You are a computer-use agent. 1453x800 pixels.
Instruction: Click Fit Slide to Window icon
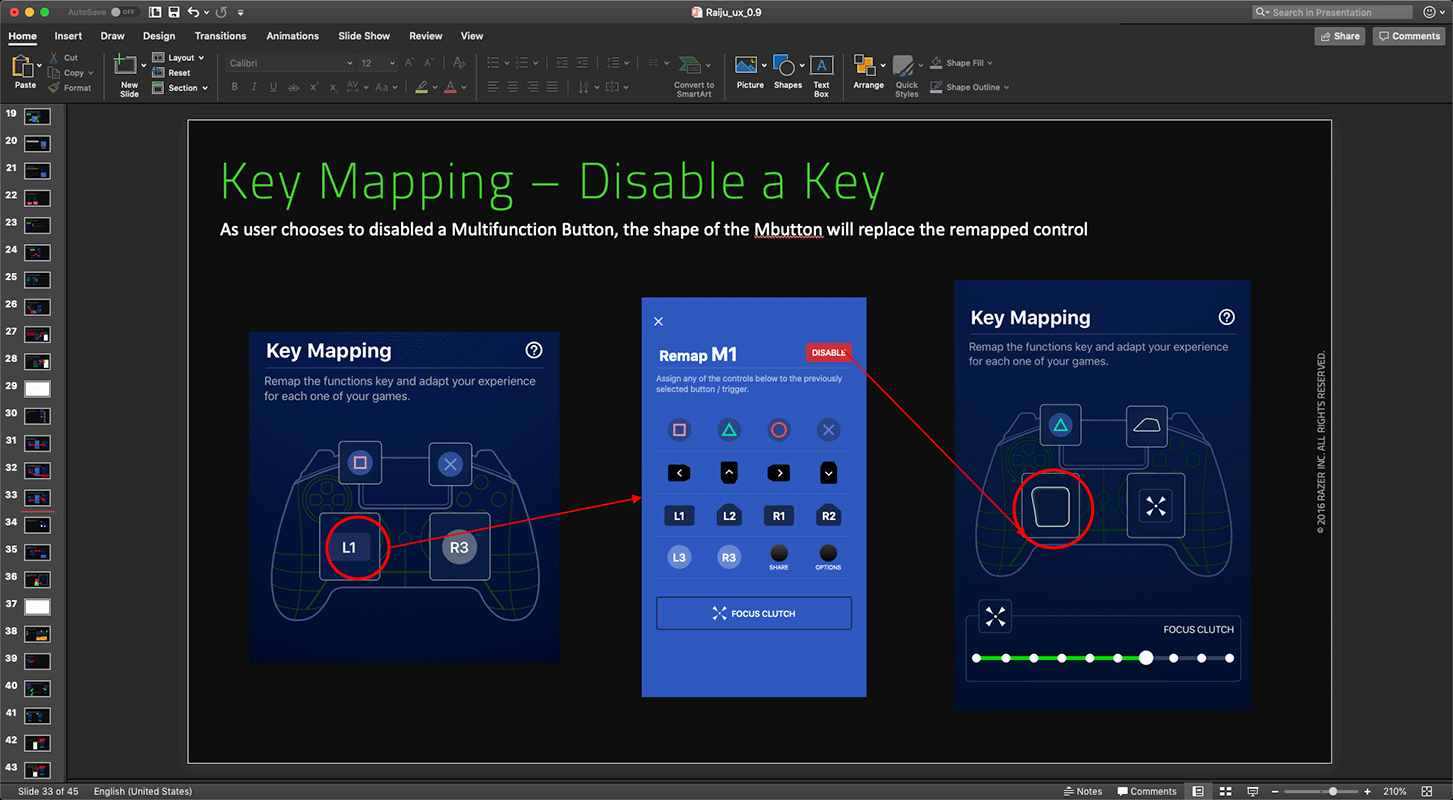tap(1421, 791)
